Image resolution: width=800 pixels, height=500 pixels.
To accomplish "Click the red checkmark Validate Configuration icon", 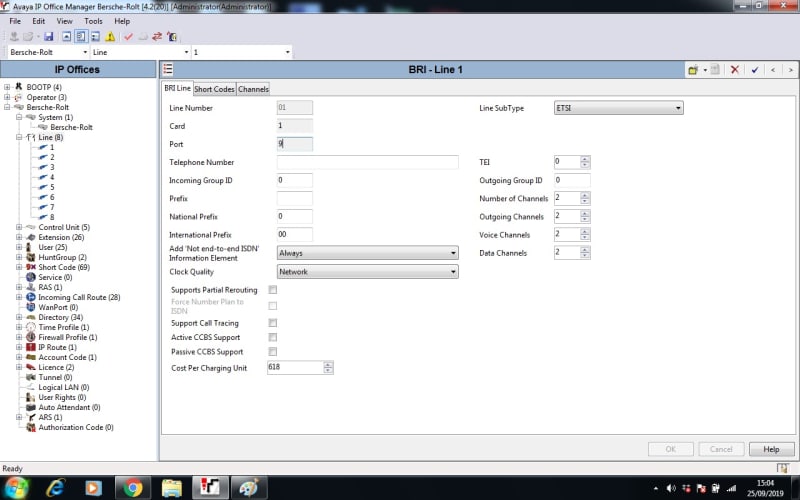I will pos(128,37).
